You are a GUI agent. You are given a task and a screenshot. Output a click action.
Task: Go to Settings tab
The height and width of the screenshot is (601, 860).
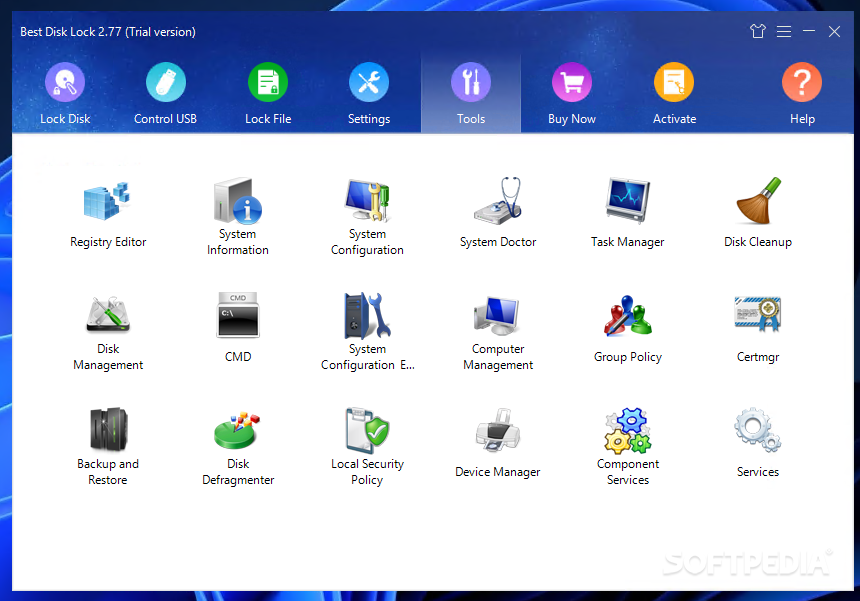[369, 94]
